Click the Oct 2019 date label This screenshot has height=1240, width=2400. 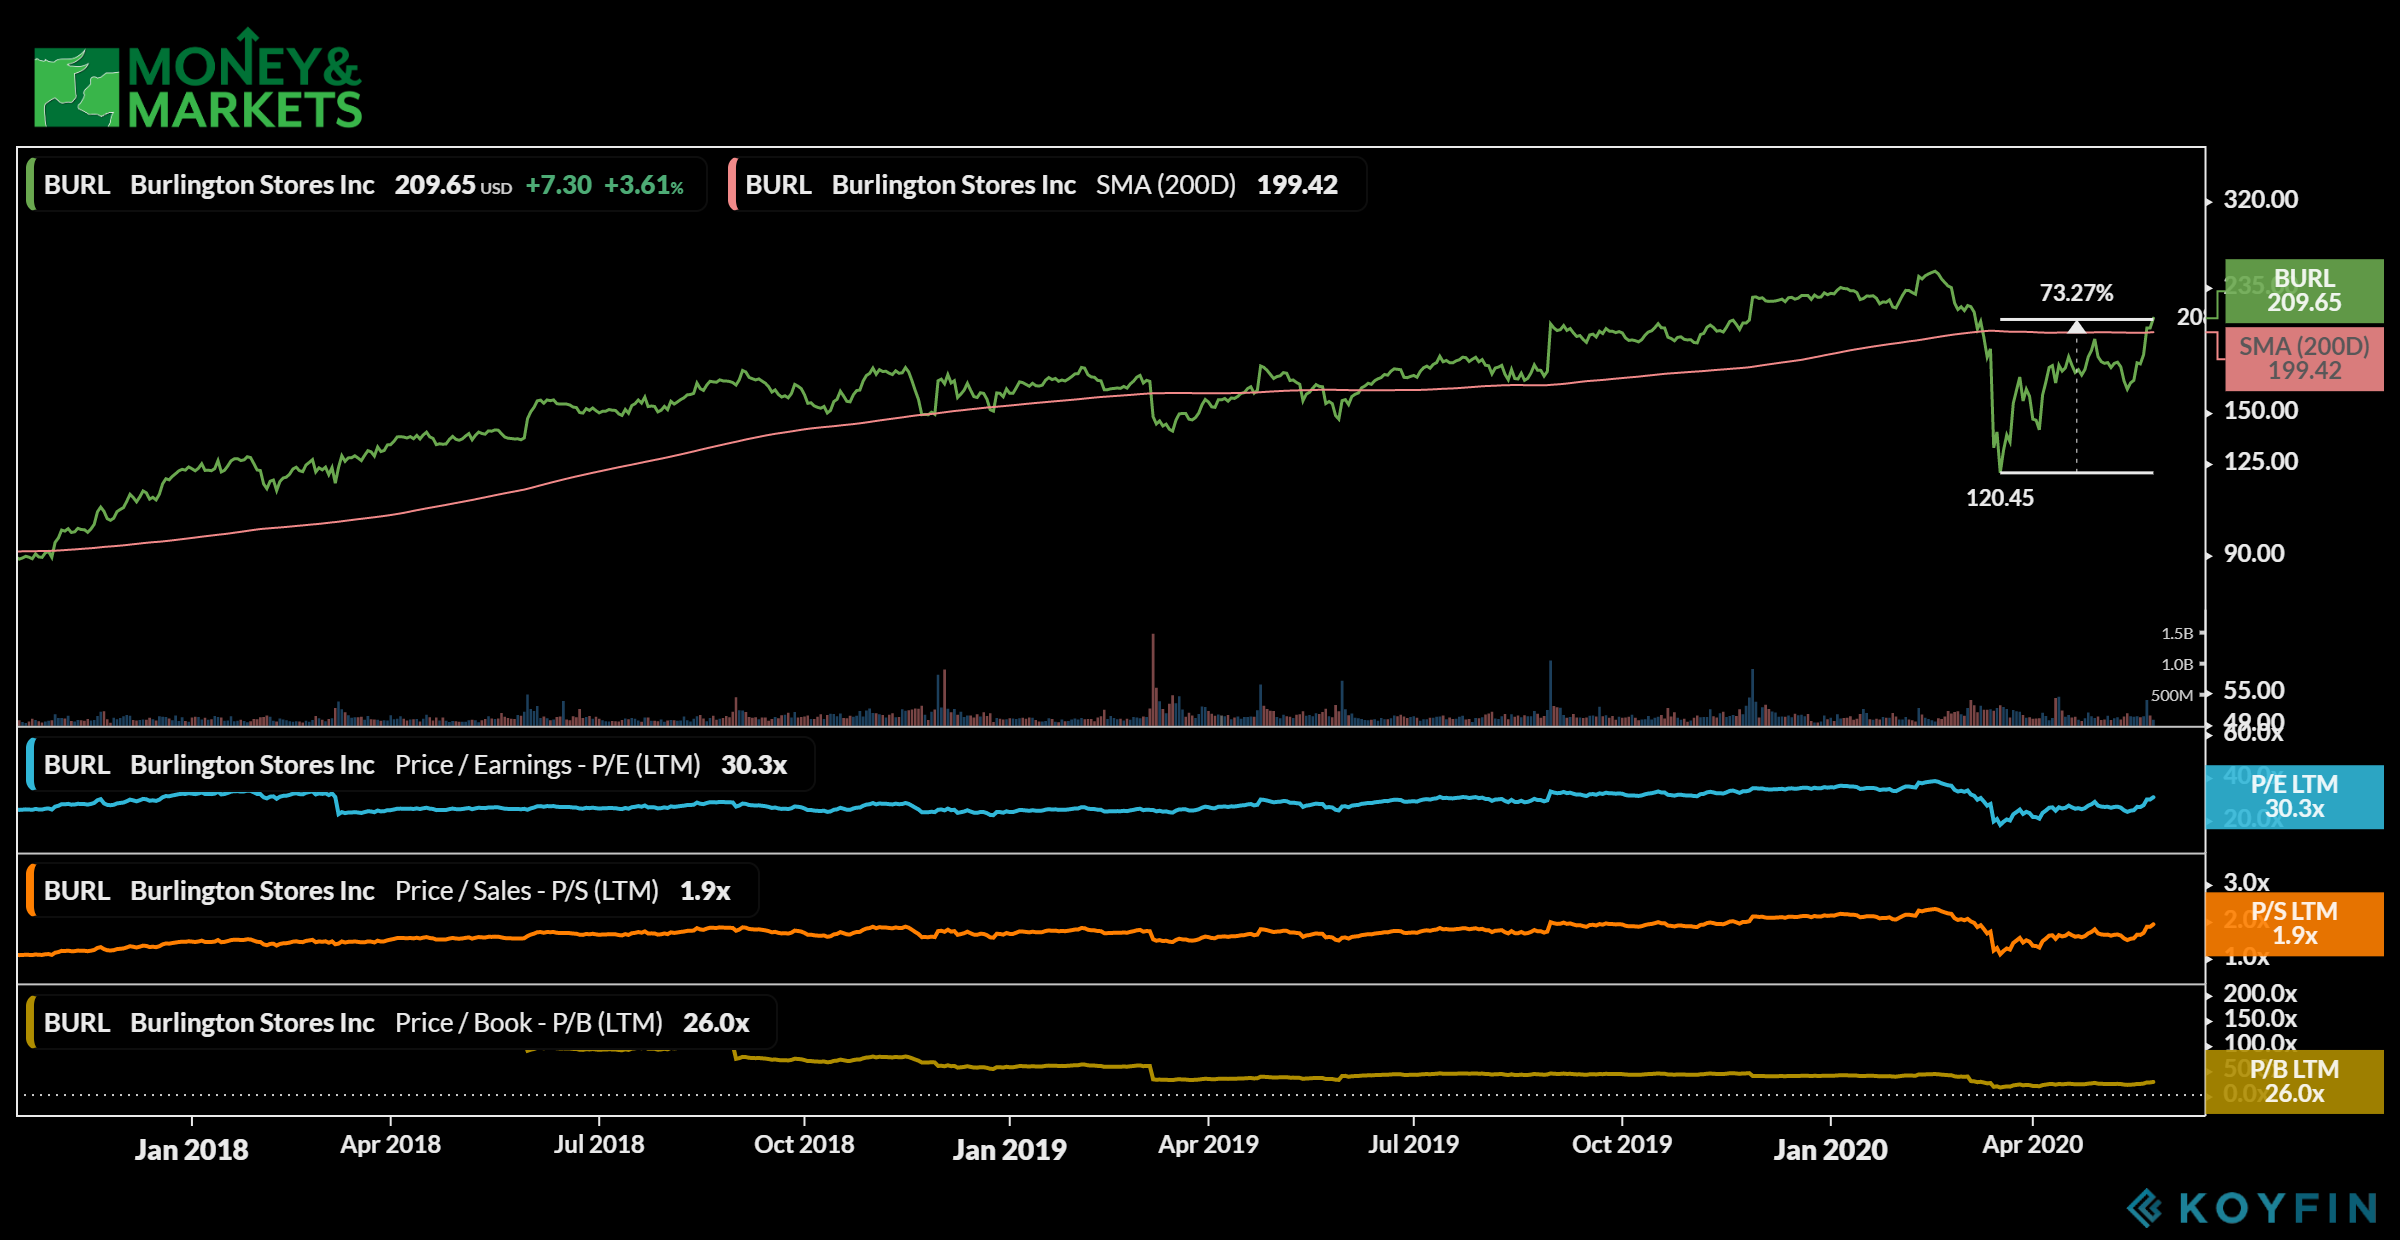click(x=1622, y=1145)
